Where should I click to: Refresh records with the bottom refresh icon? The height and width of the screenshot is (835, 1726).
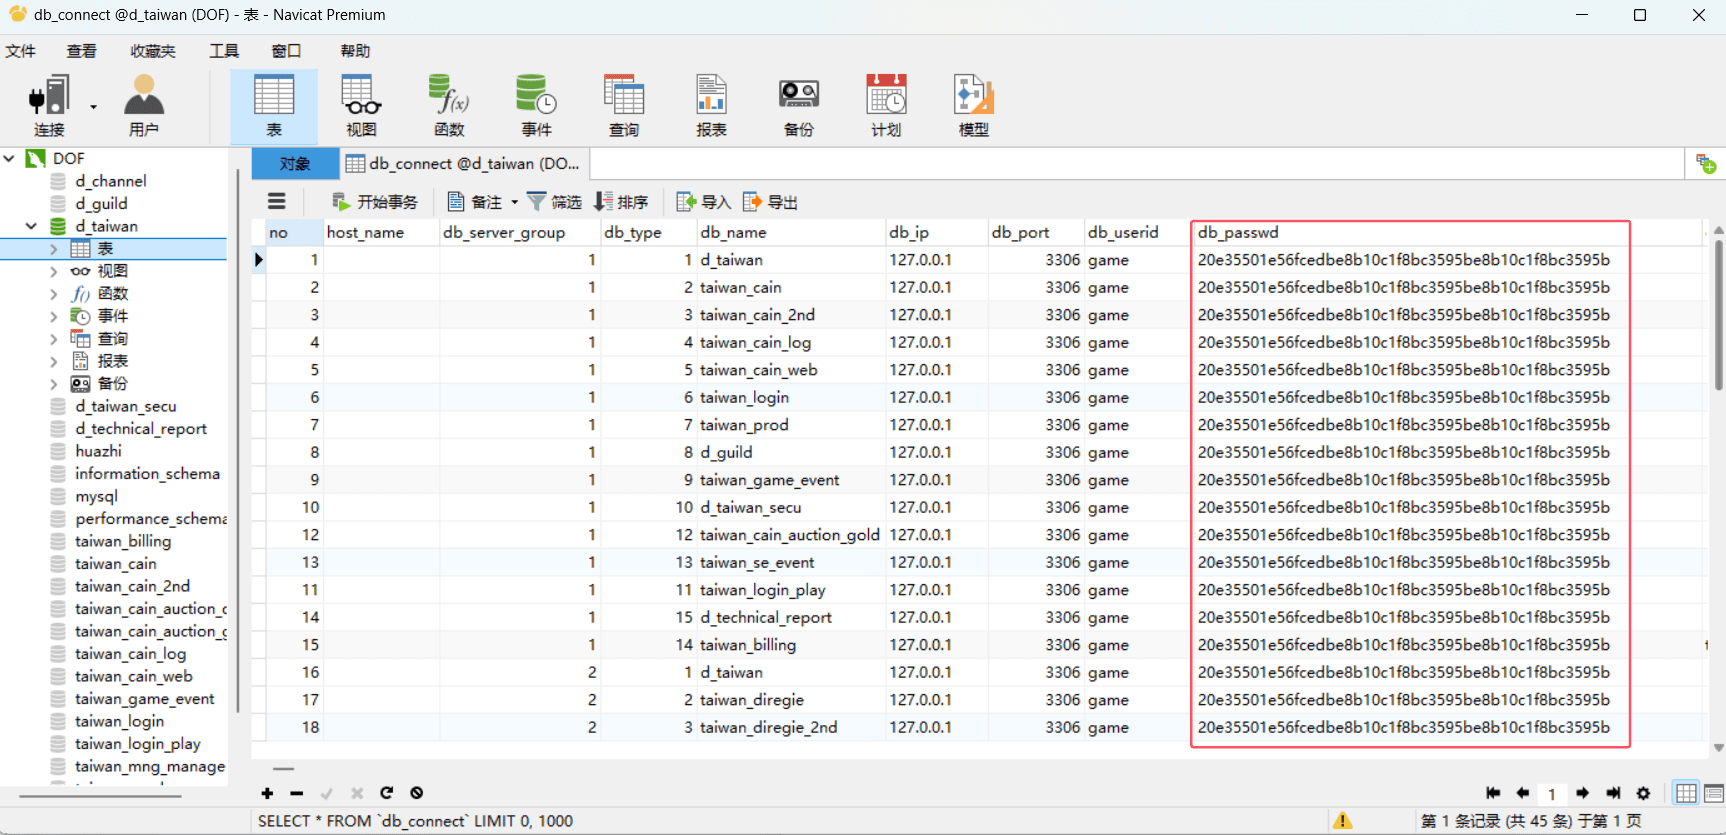click(x=387, y=793)
